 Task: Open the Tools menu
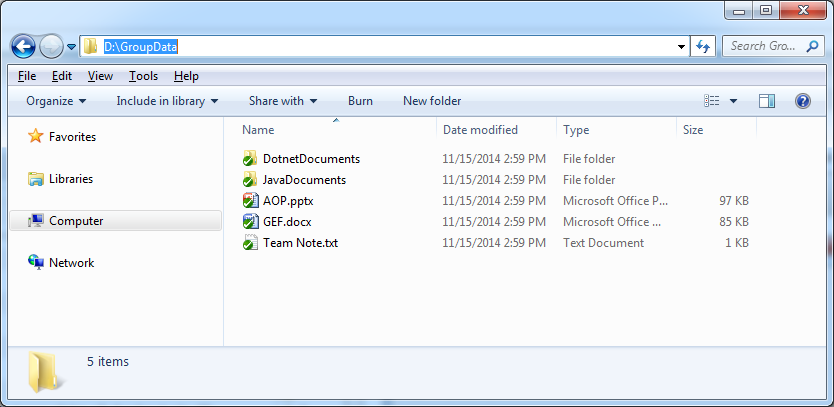pyautogui.click(x=143, y=76)
